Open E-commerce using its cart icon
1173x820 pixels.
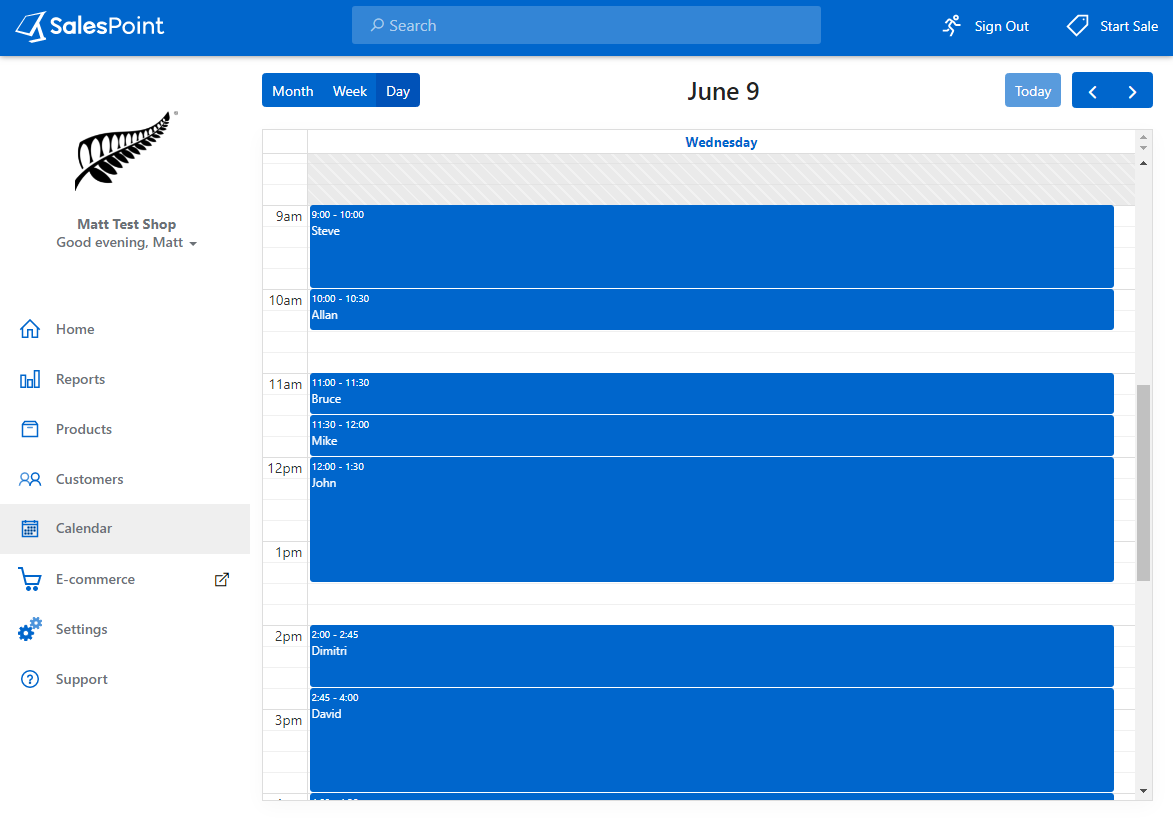30,579
